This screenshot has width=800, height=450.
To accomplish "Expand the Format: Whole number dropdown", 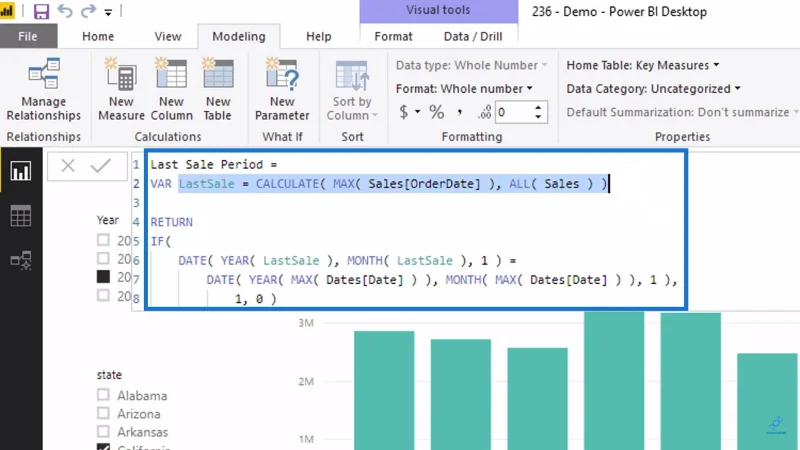I will 464,89.
